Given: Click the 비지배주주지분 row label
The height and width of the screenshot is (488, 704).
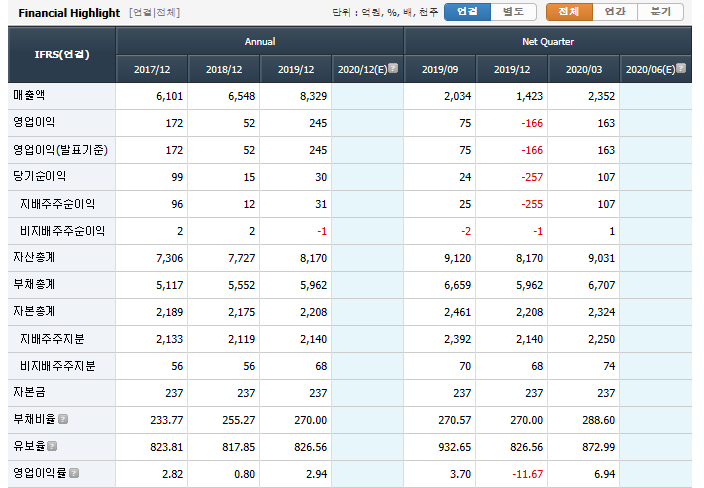Looking at the screenshot, I should click(x=57, y=366).
